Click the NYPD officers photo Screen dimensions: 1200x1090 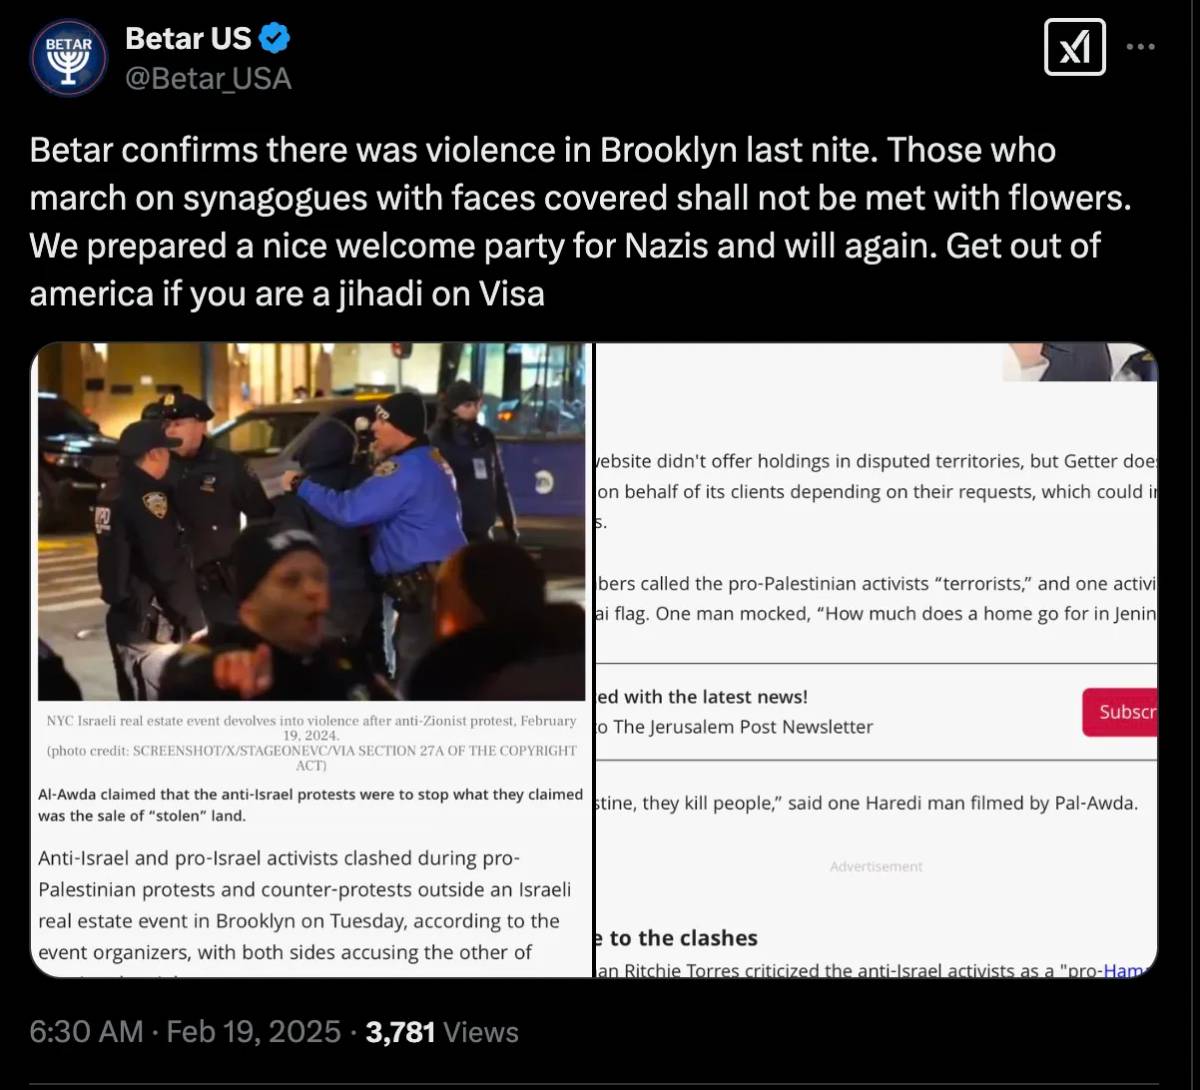(312, 521)
